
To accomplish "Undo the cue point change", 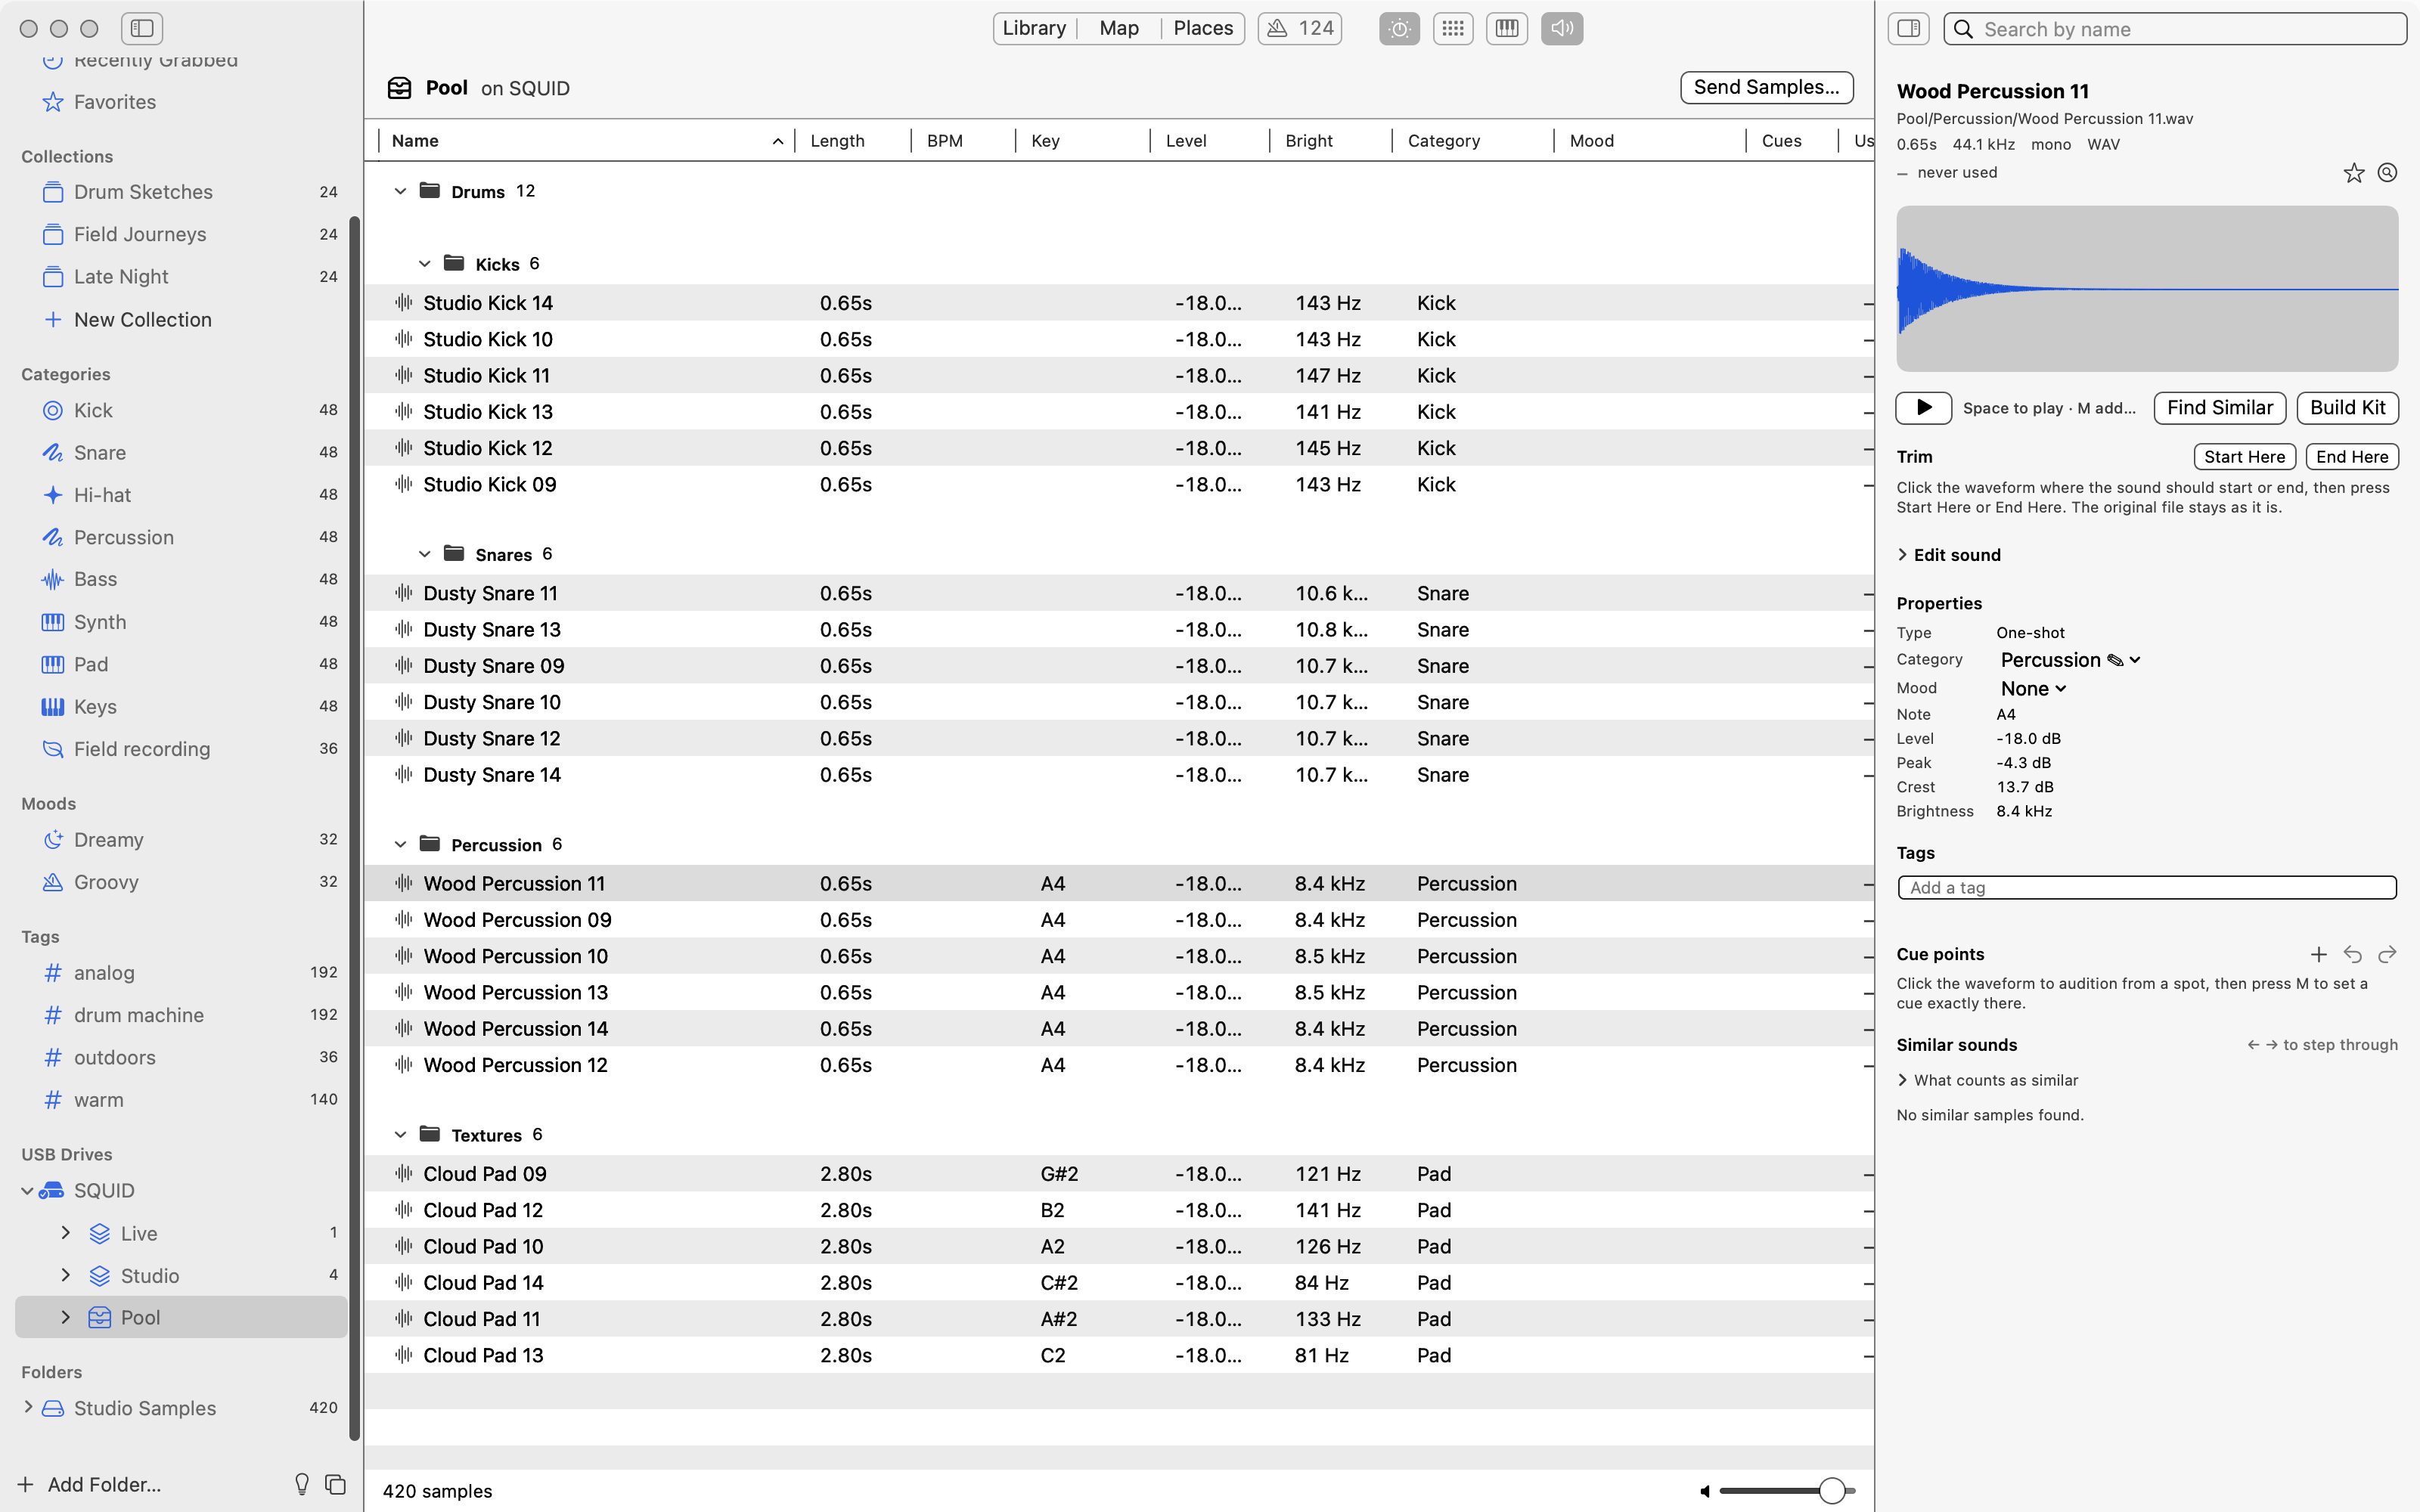I will [2353, 954].
